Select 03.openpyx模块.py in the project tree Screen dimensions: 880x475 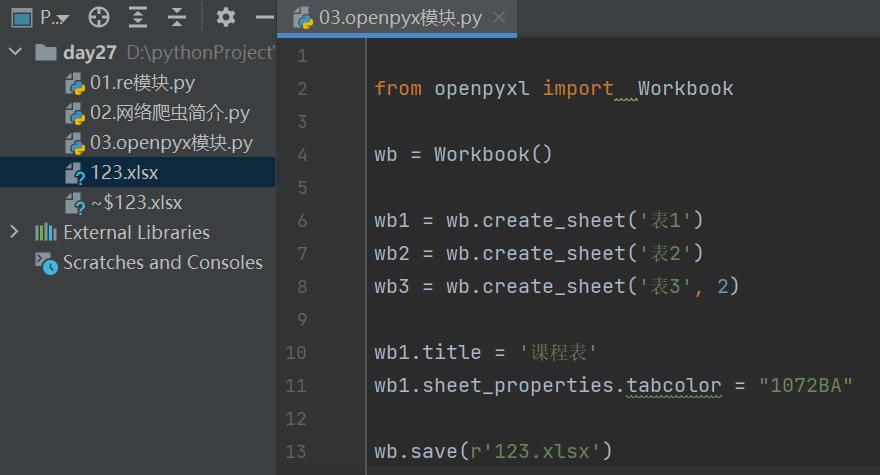(171, 143)
